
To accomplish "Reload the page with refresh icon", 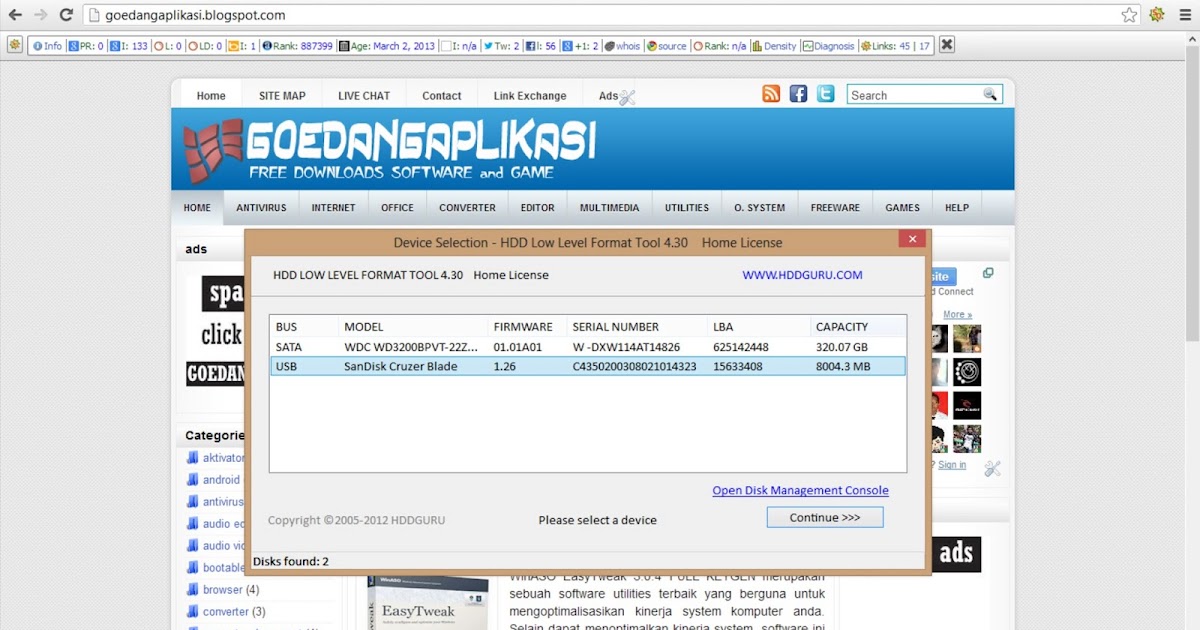I will [x=66, y=15].
